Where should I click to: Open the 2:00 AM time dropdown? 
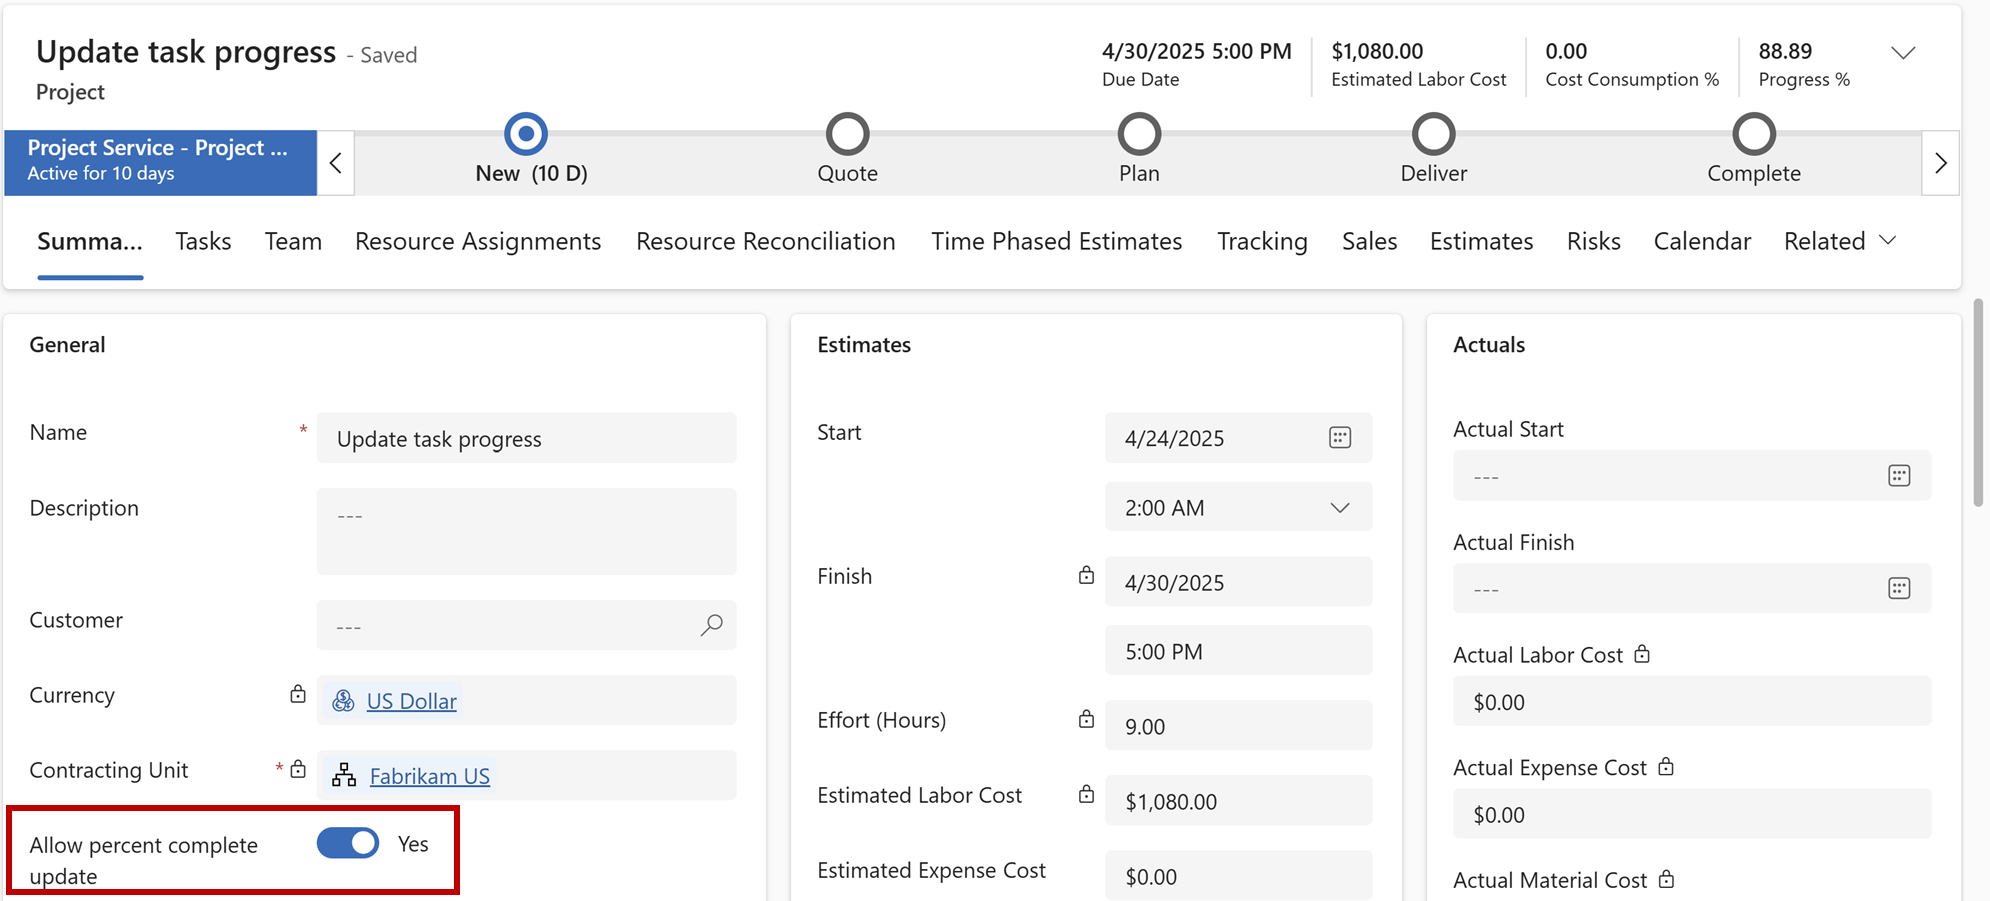coord(1340,507)
